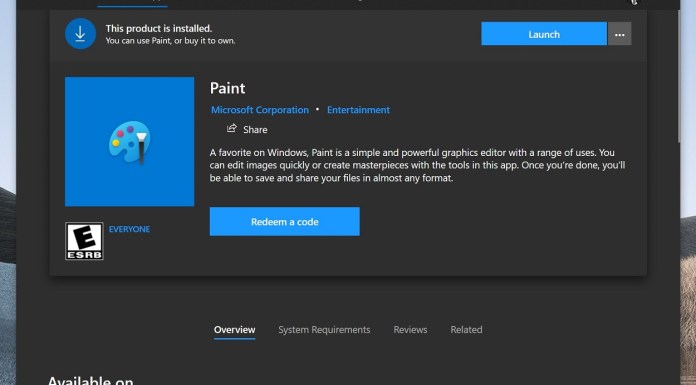Click the Paint palette app tile
696x385 pixels.
click(x=130, y=142)
